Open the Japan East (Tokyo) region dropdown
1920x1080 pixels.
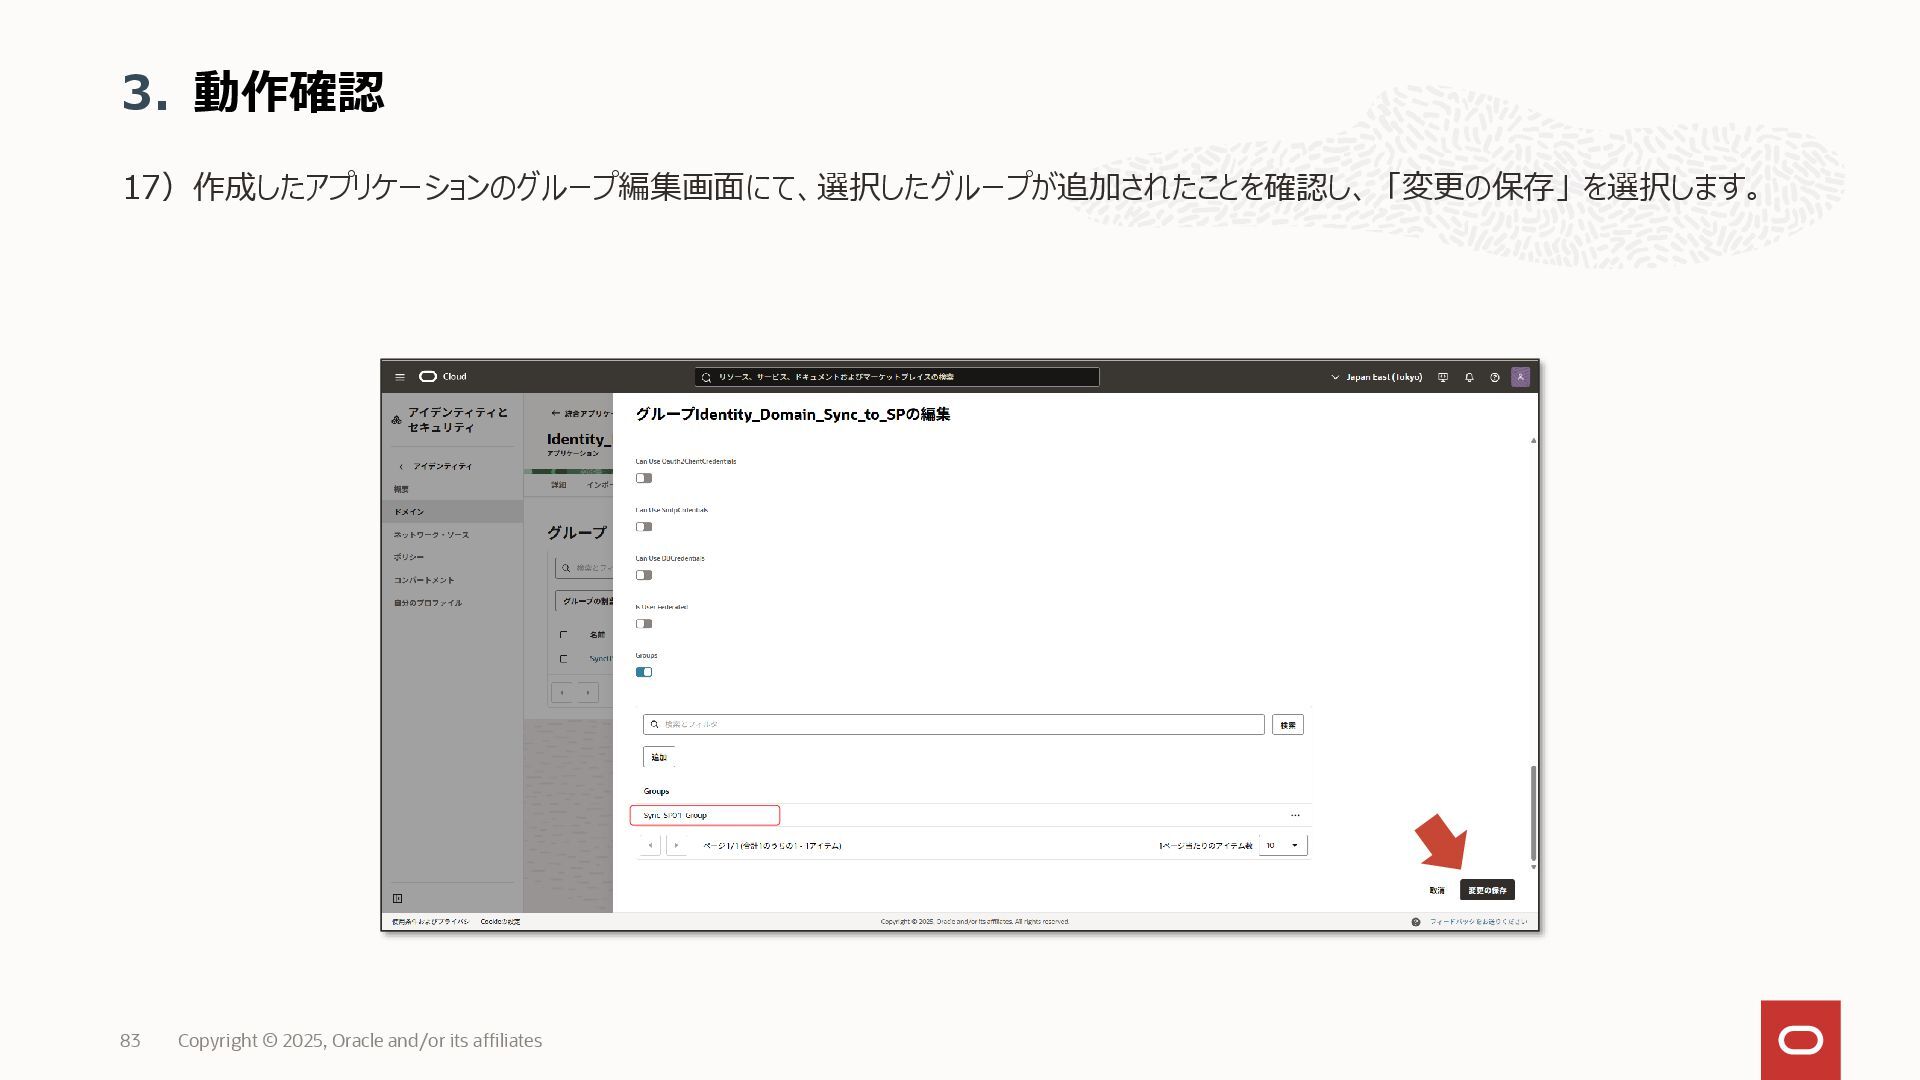[1377, 377]
